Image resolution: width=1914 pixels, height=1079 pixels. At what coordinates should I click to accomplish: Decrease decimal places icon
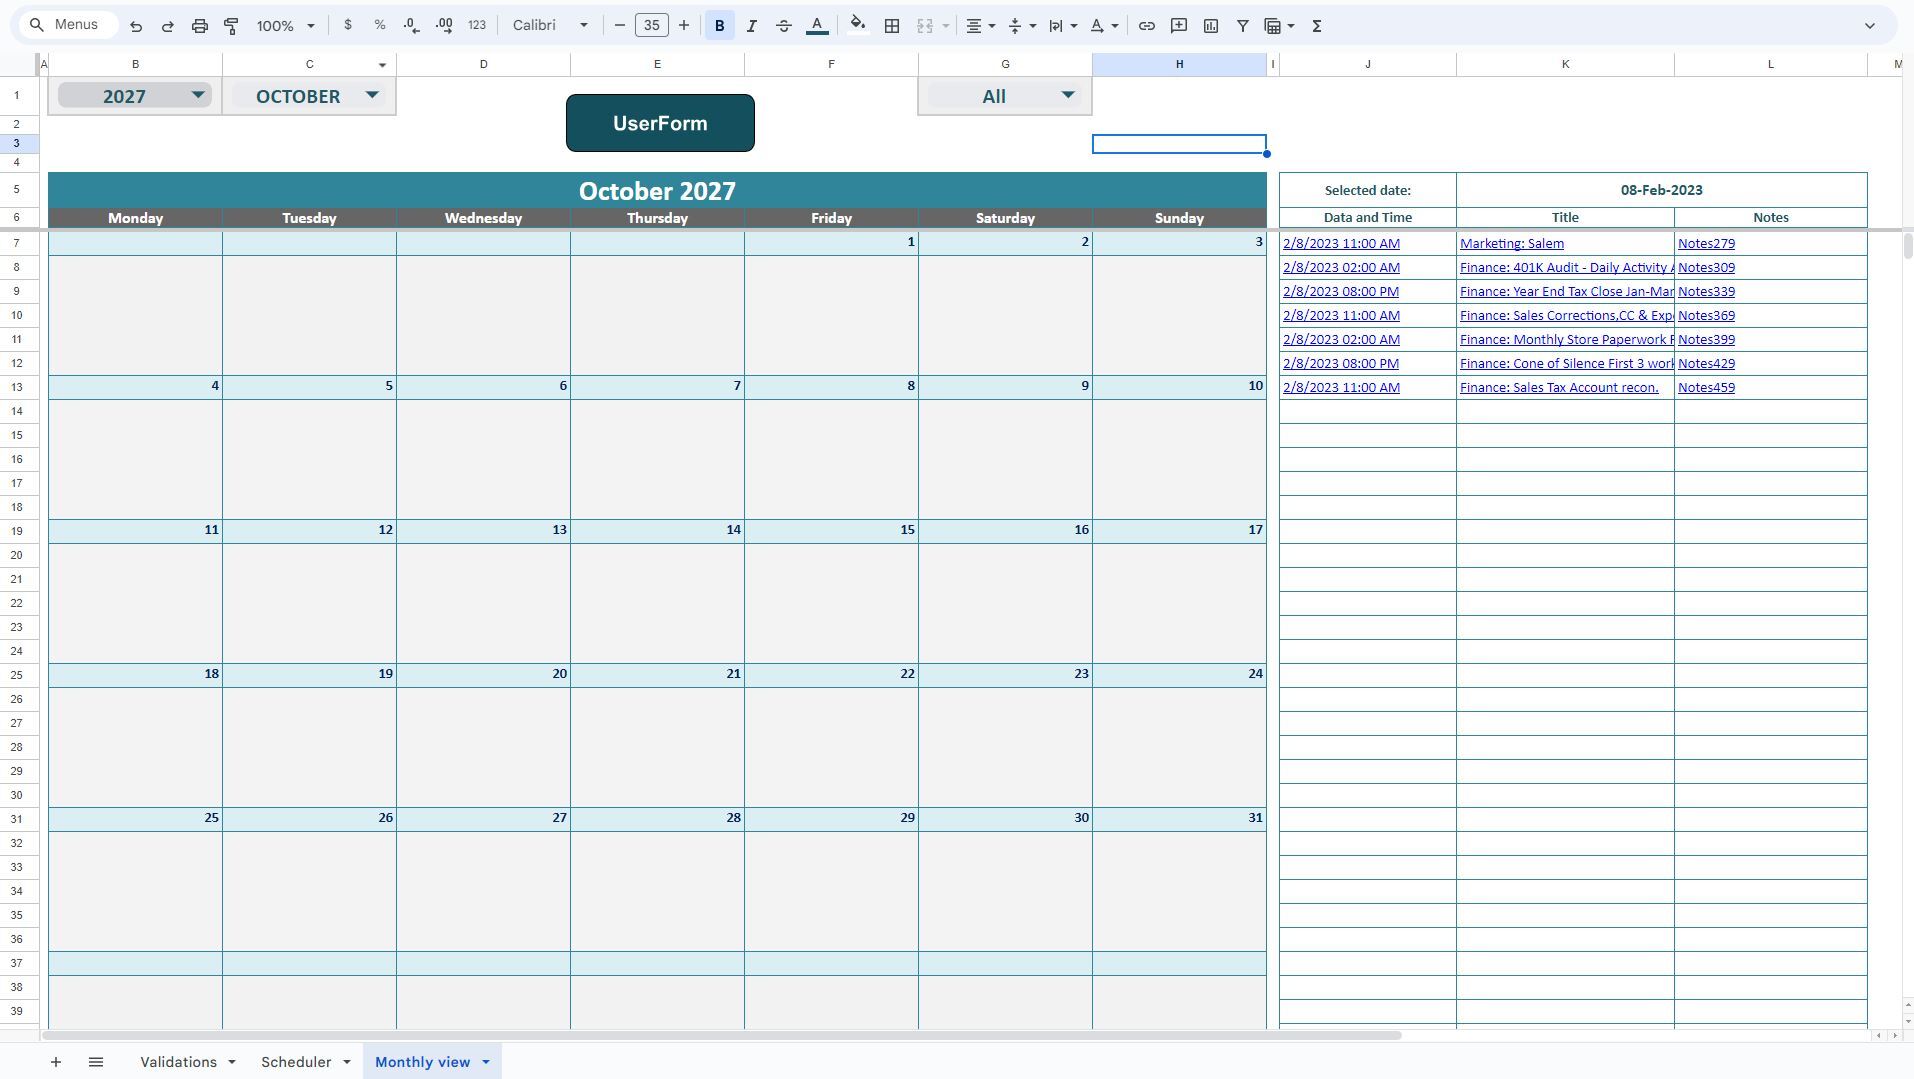(412, 26)
